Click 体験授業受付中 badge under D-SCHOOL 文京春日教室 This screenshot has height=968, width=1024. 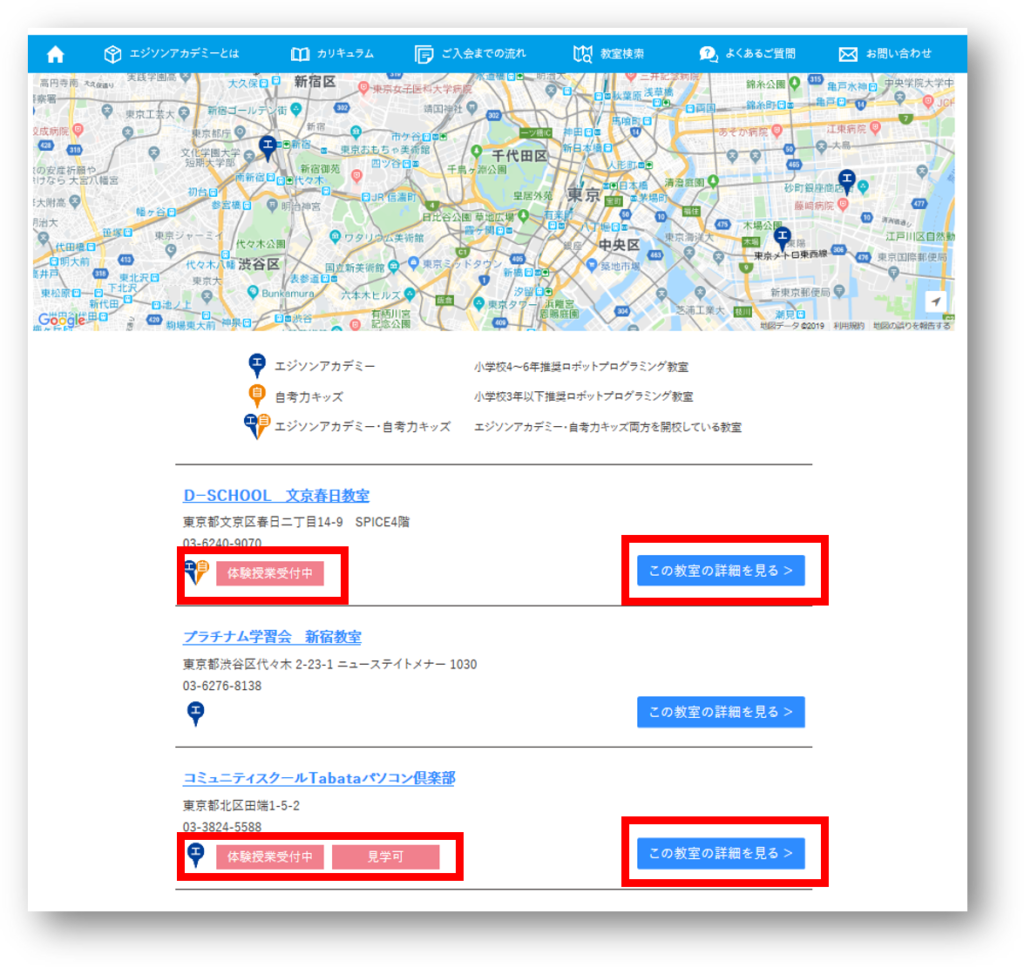(270, 573)
